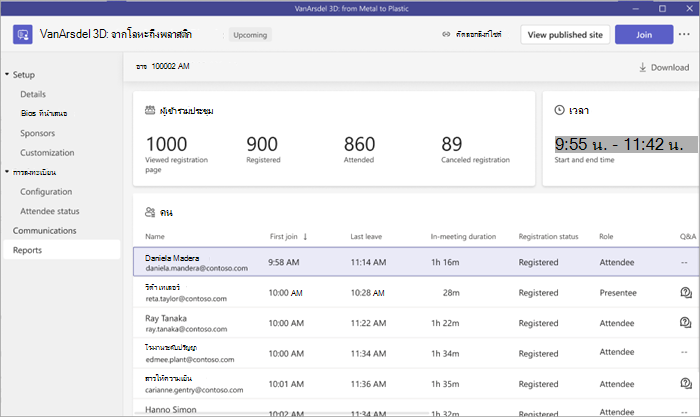Click ray.tanaka@contoso.com email
This screenshot has width=700, height=417.
[x=186, y=329]
